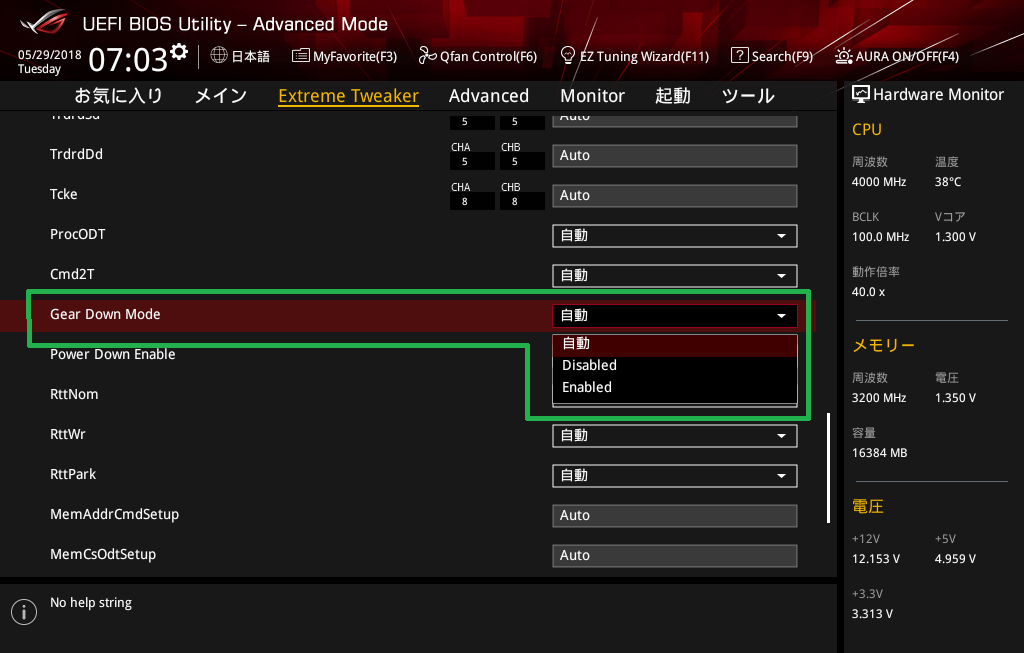Select the RttPark setting label
The width and height of the screenshot is (1024, 653).
click(72, 474)
